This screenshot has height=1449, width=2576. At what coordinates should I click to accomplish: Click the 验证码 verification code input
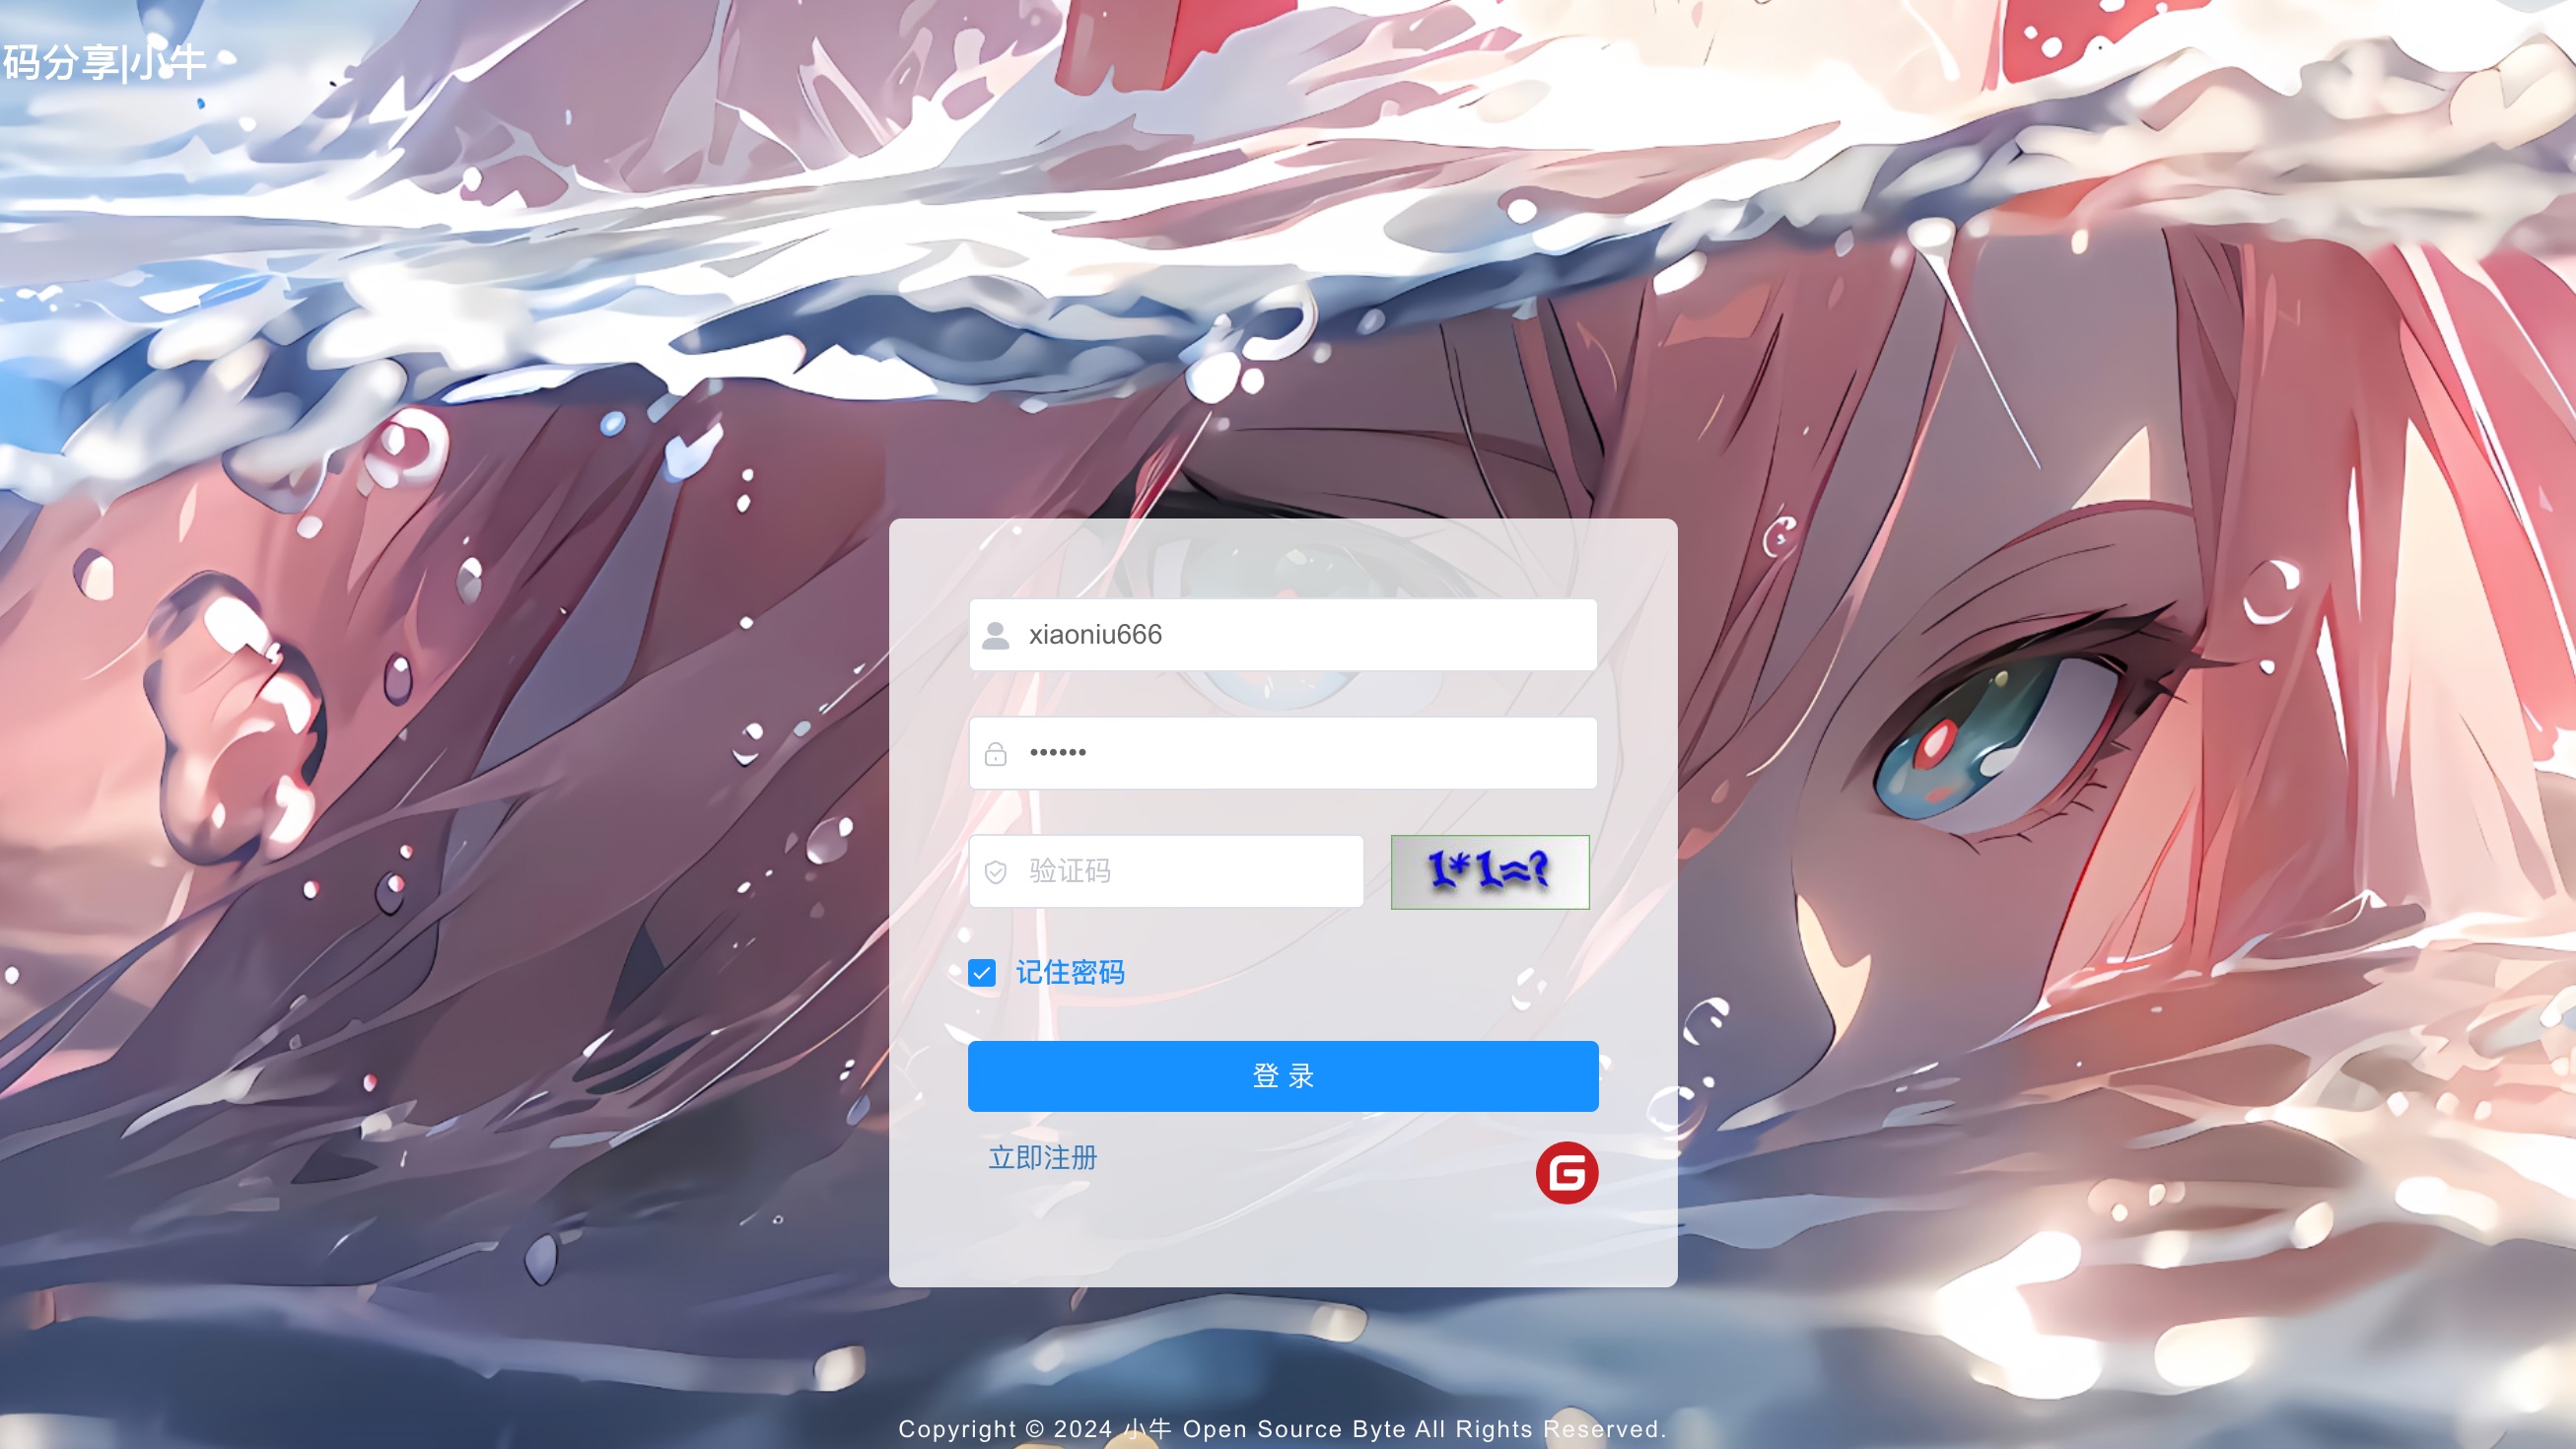pyautogui.click(x=1167, y=870)
